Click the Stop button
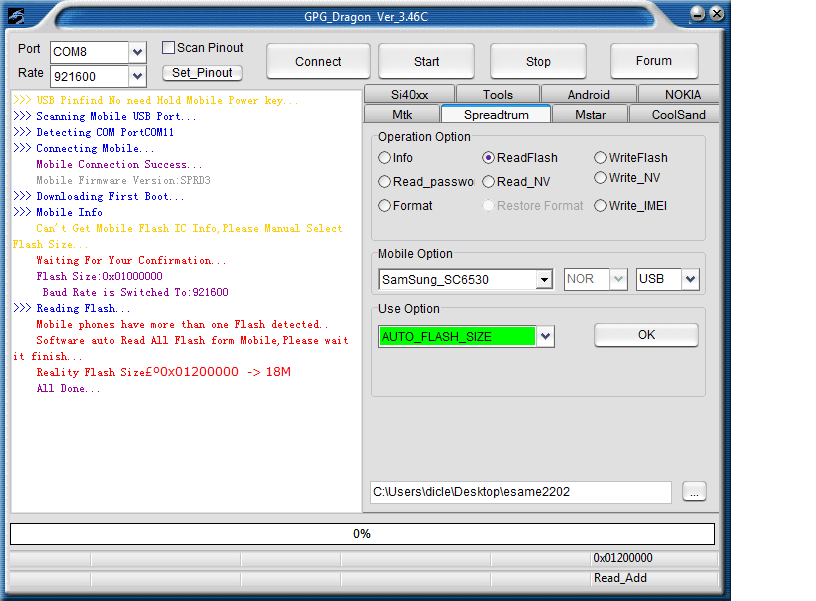 (538, 61)
